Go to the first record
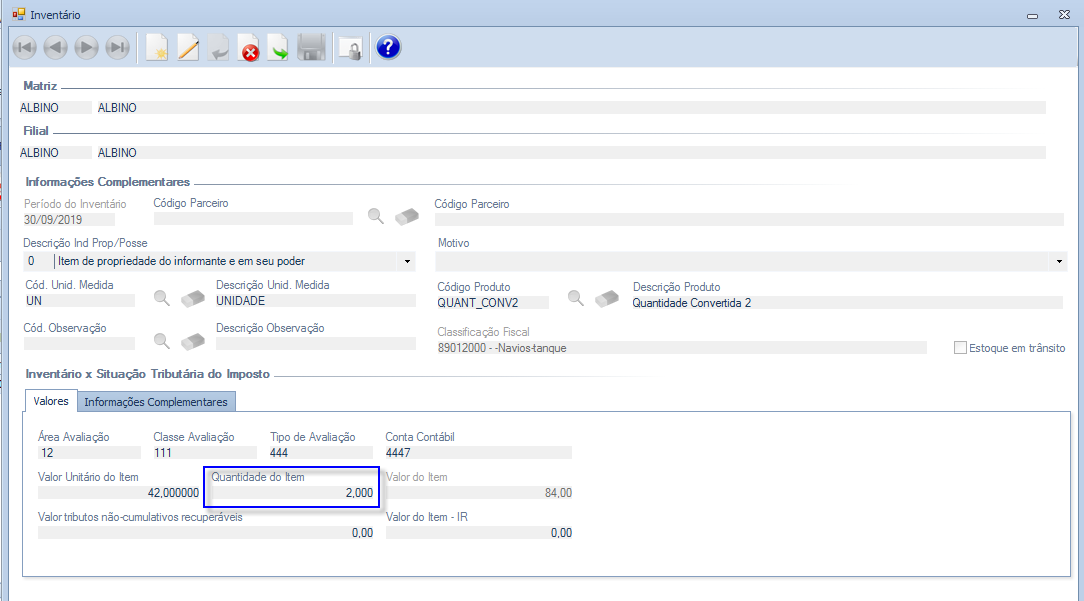This screenshot has width=1084, height=601. click(25, 47)
